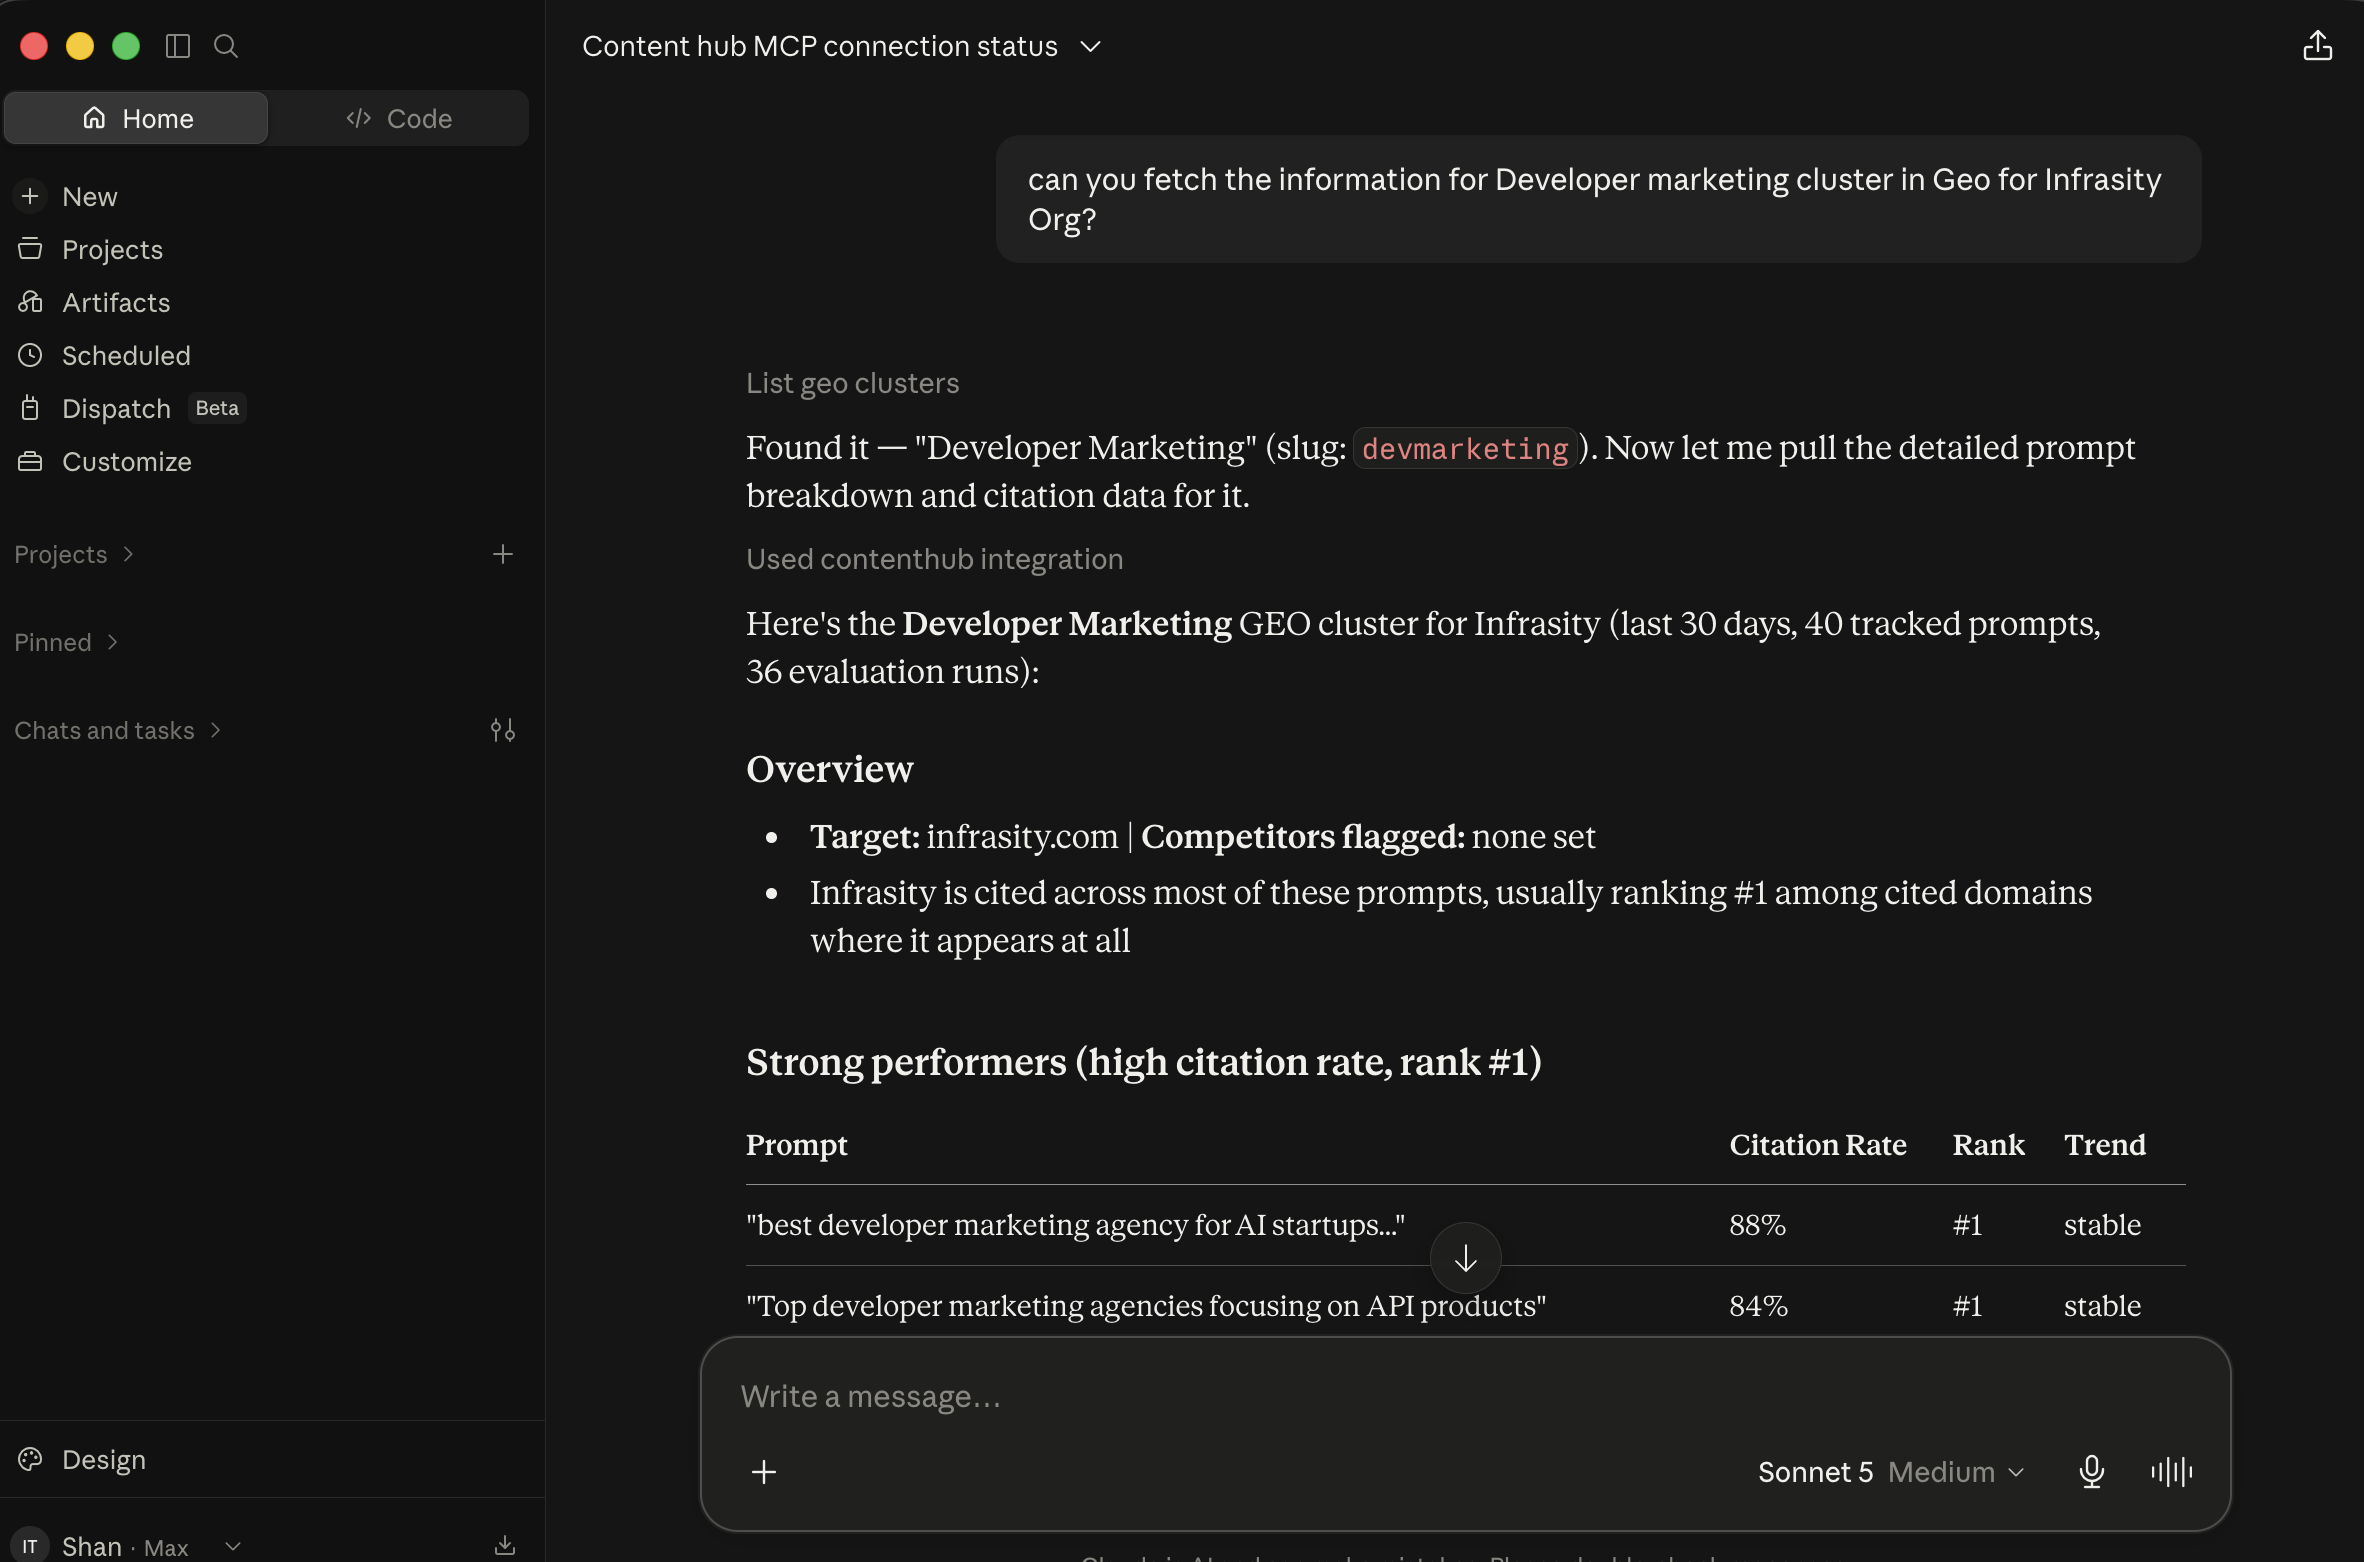Viewport: 2364px width, 1562px height.
Task: Expand the Projects section
Action: pos(74,554)
